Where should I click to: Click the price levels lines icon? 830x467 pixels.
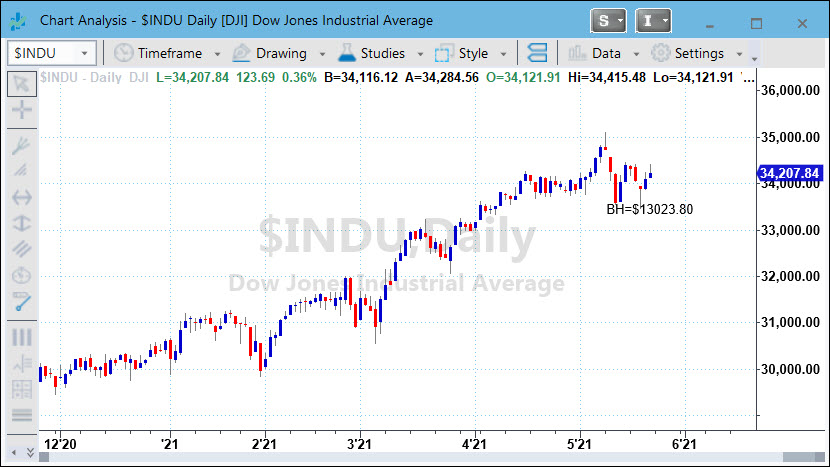pos(22,364)
